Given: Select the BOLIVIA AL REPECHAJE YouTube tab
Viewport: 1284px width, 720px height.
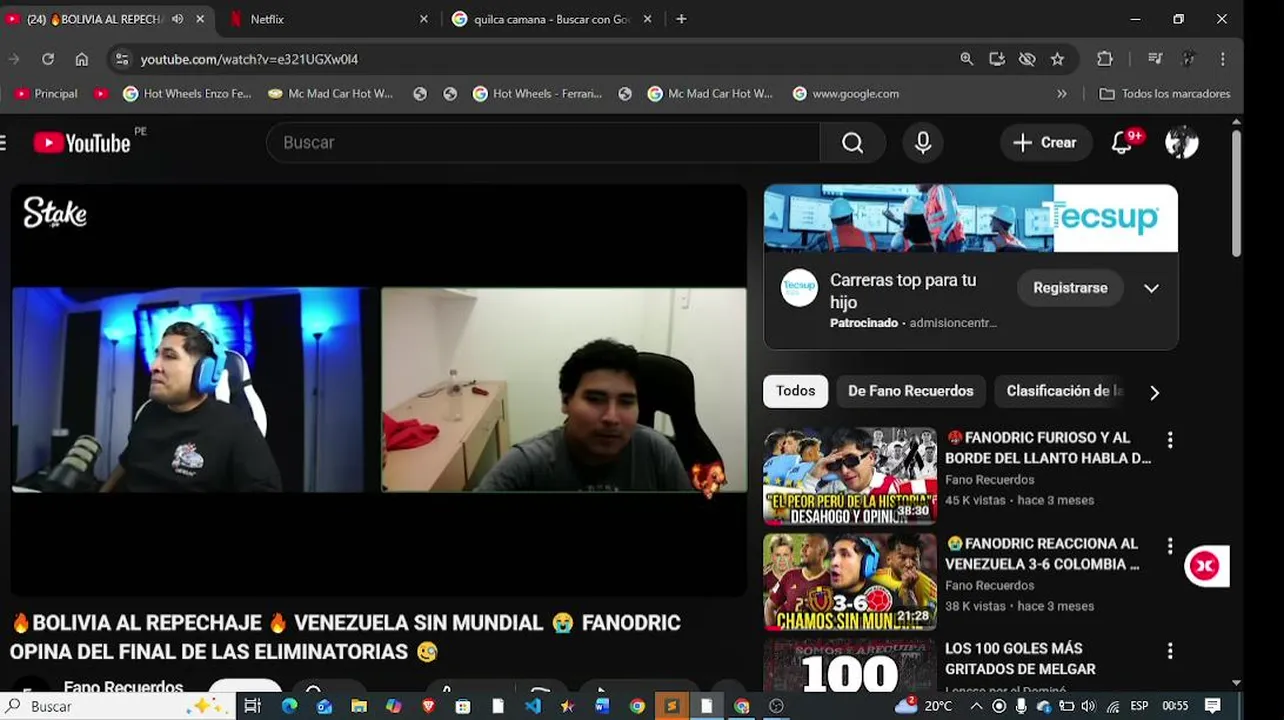Looking at the screenshot, I should point(95,19).
